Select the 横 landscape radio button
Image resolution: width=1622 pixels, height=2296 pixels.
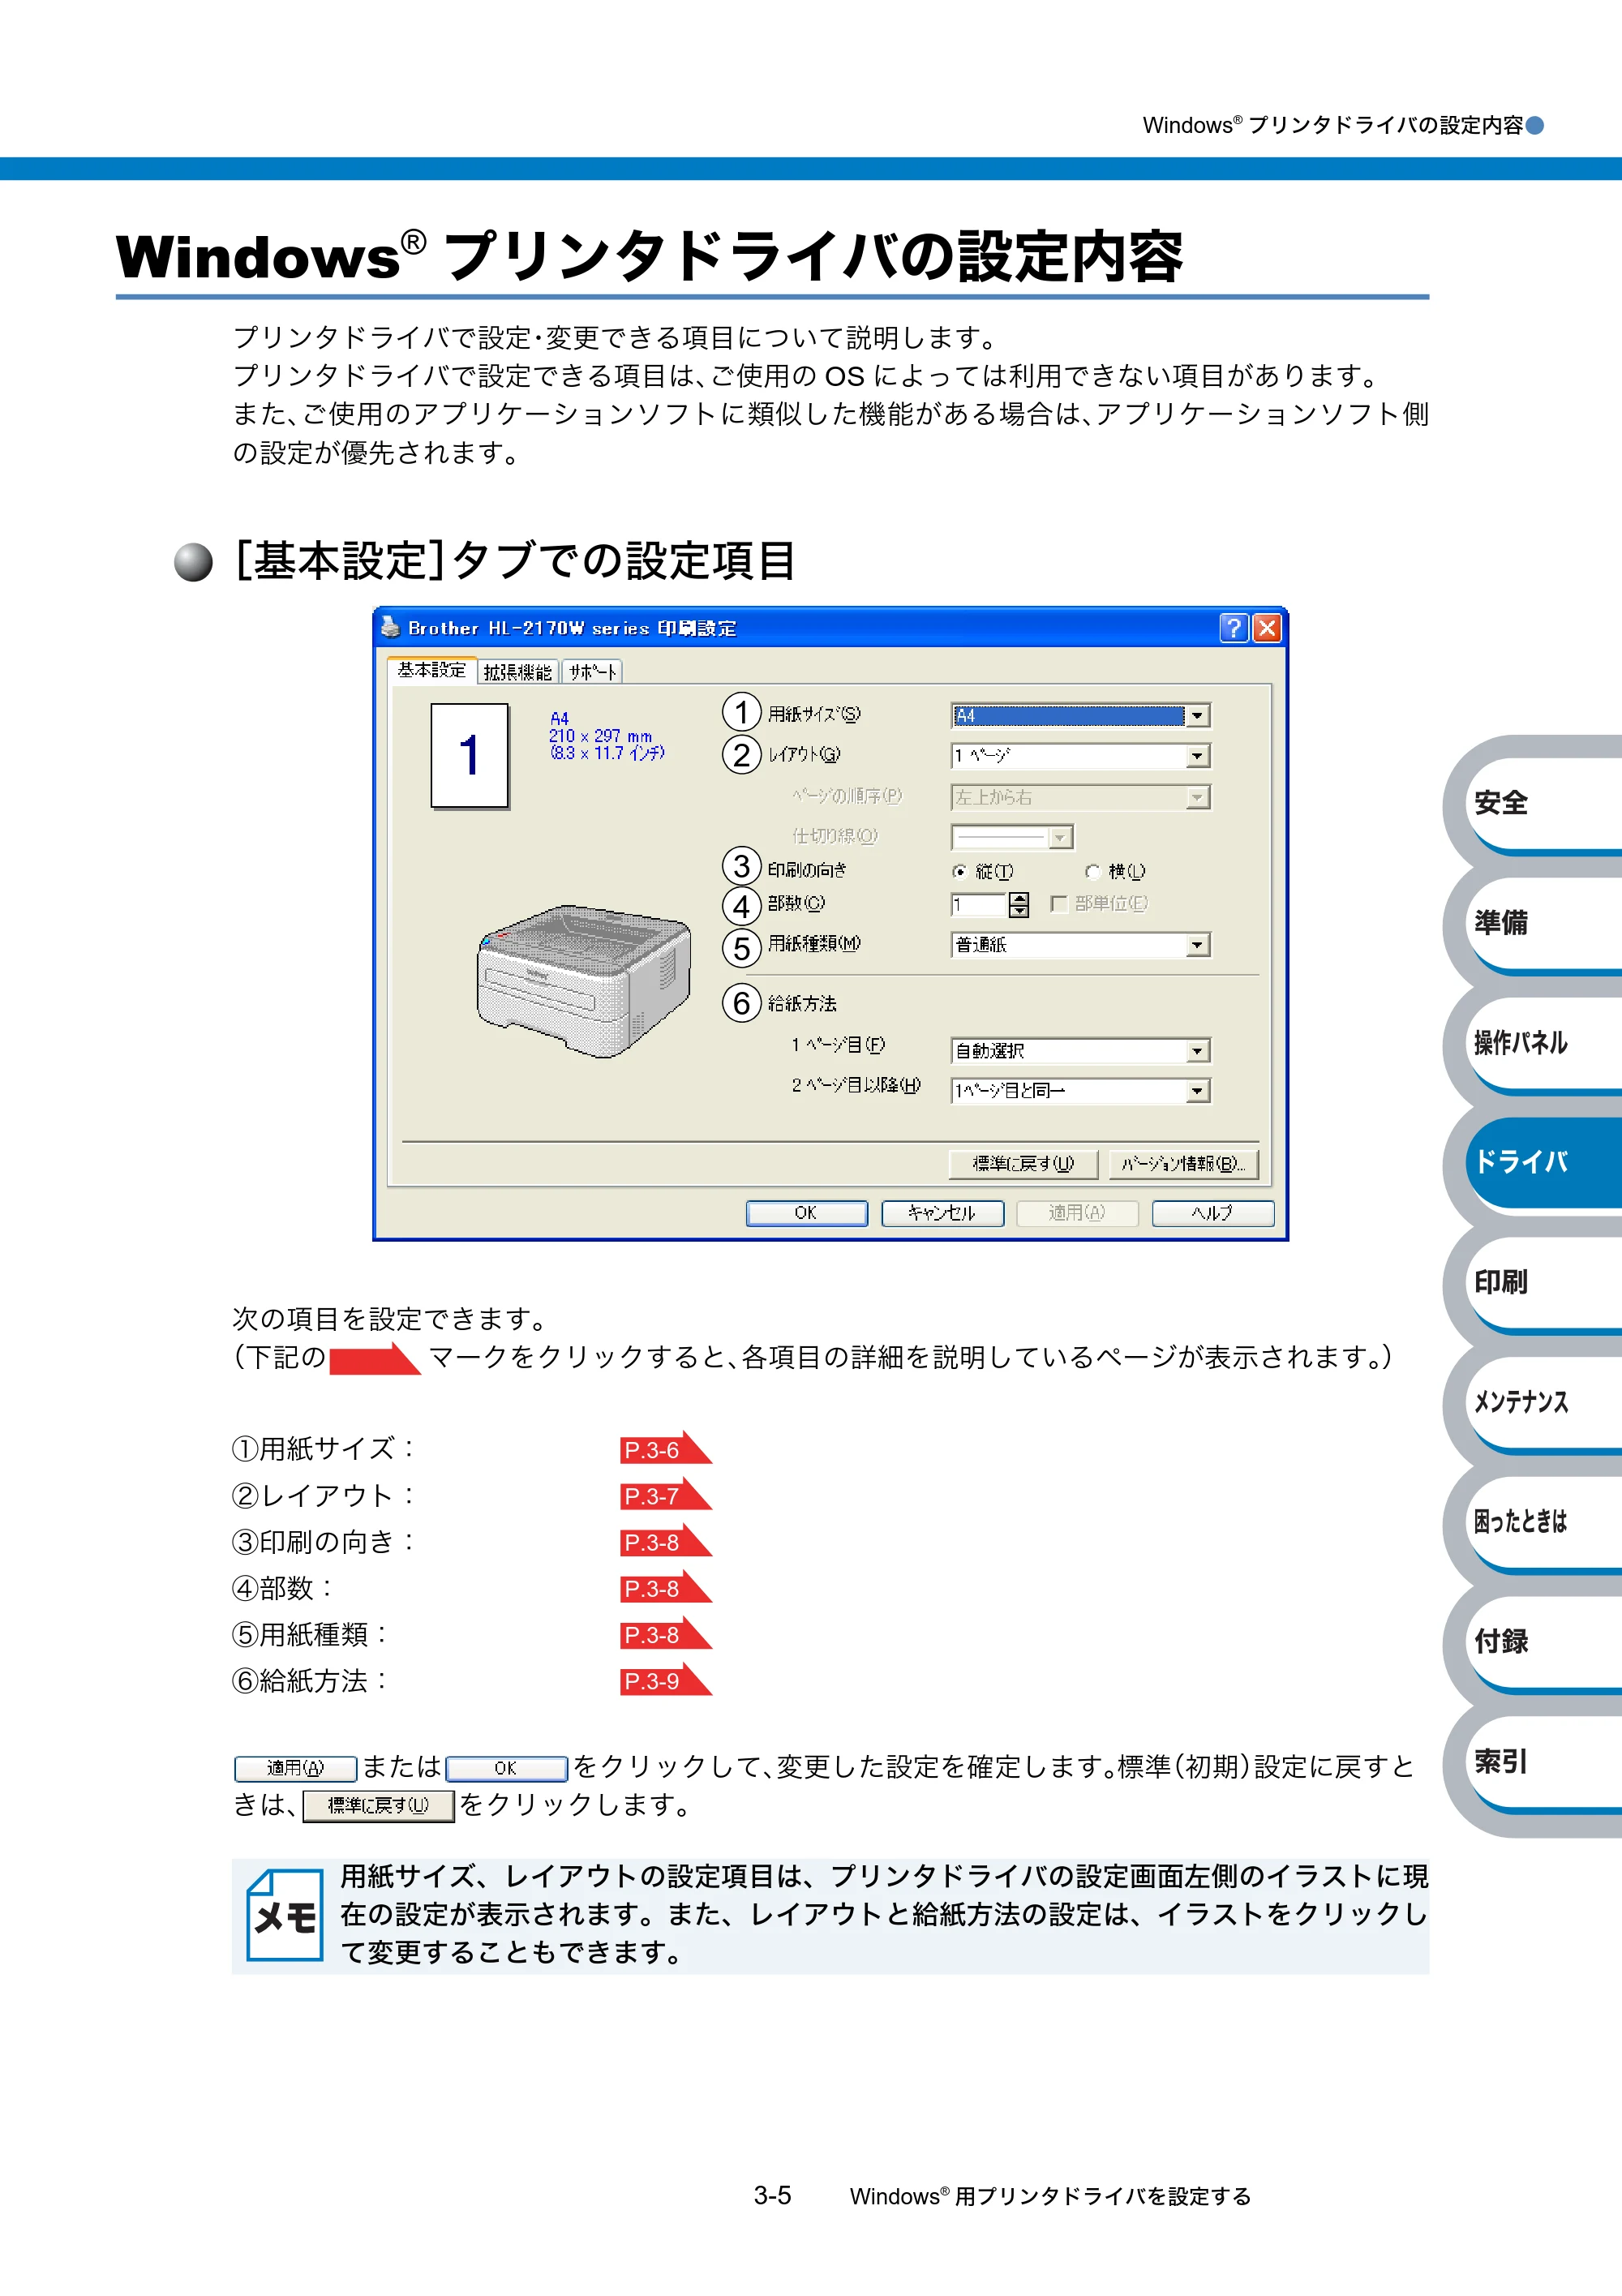(1093, 871)
